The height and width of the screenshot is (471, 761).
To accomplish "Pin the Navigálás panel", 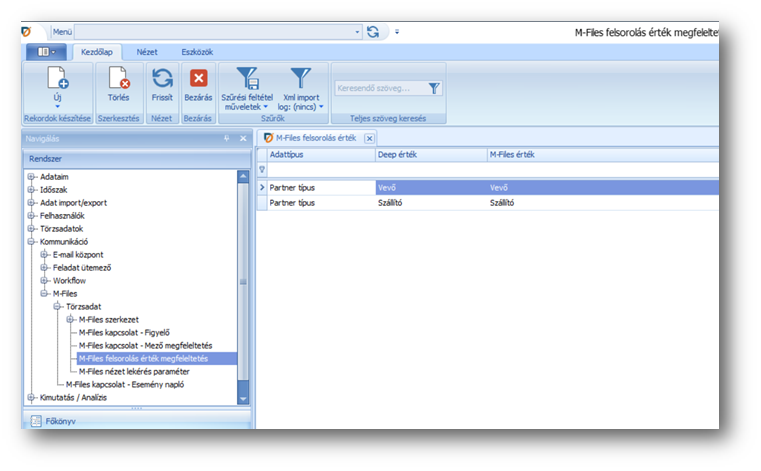I will [x=227, y=138].
